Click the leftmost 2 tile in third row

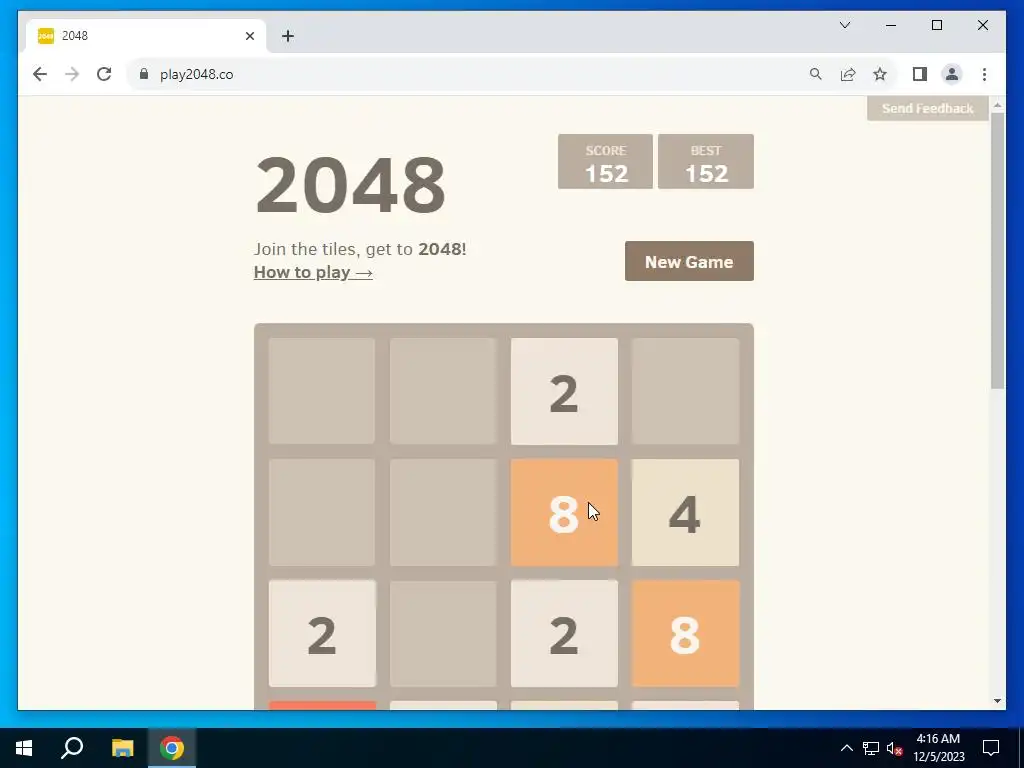(322, 633)
